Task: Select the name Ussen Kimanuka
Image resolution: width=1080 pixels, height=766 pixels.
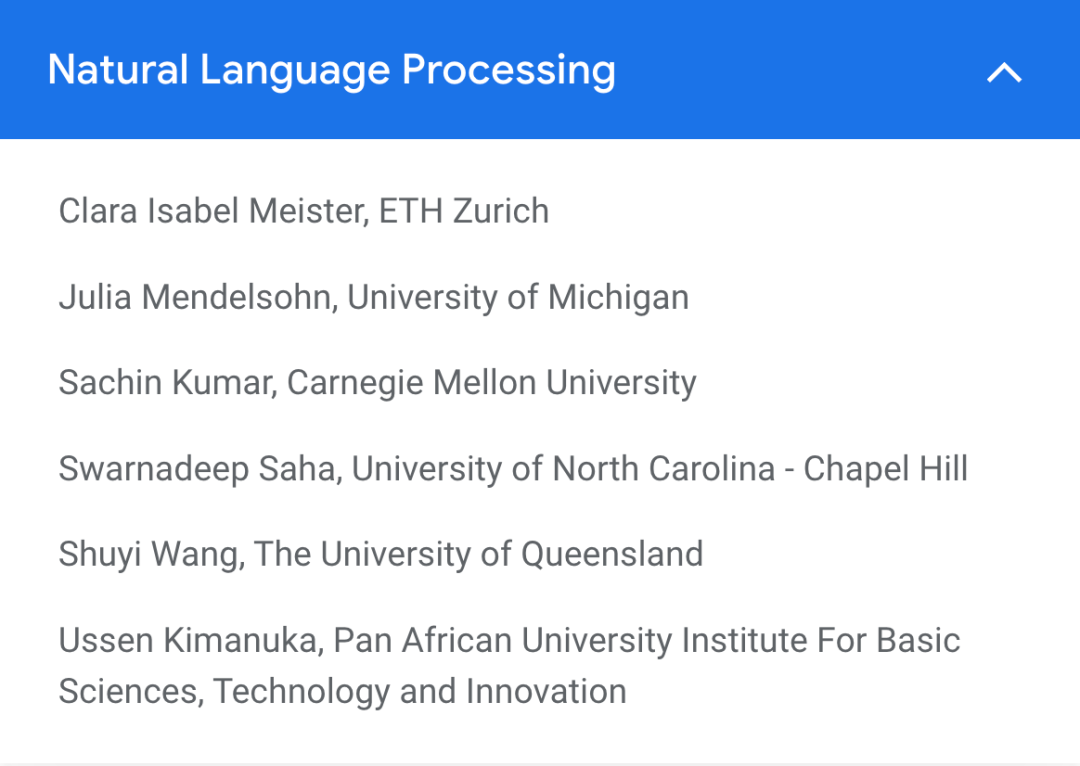Action: (x=189, y=640)
